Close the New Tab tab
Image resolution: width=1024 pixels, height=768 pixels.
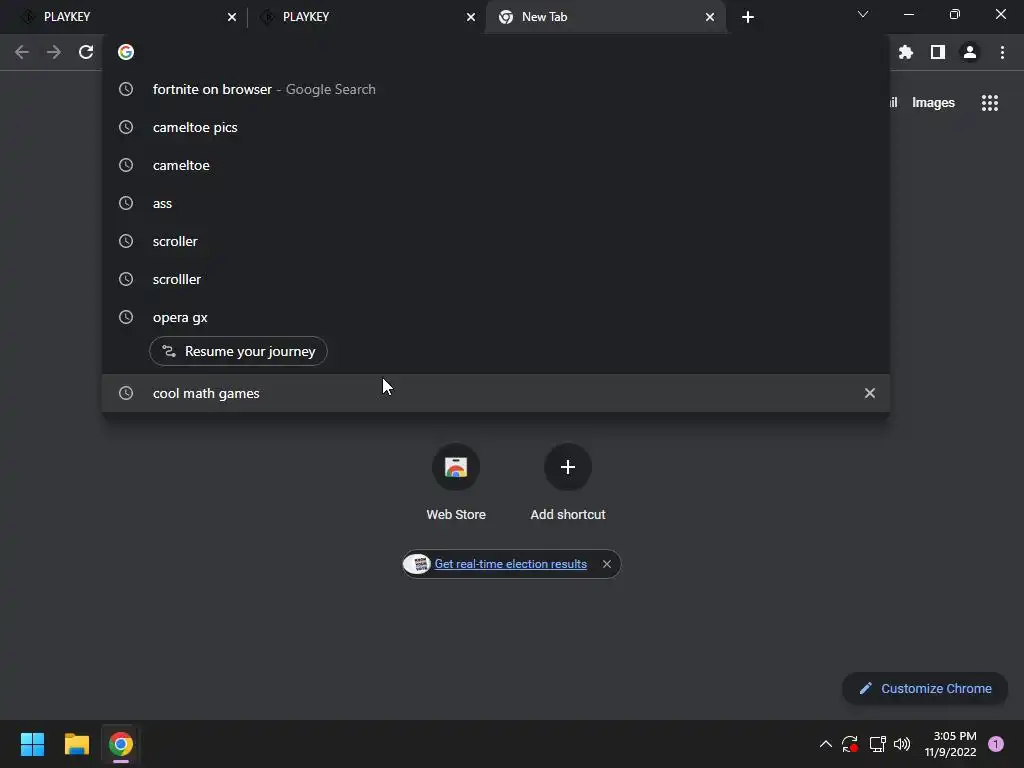710,17
